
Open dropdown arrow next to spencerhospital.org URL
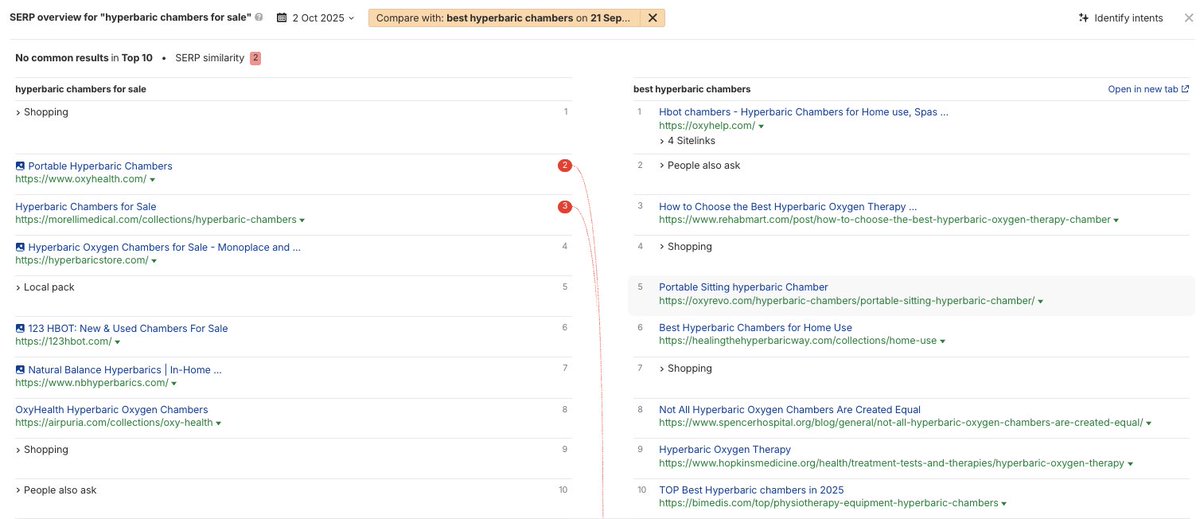pos(1148,423)
